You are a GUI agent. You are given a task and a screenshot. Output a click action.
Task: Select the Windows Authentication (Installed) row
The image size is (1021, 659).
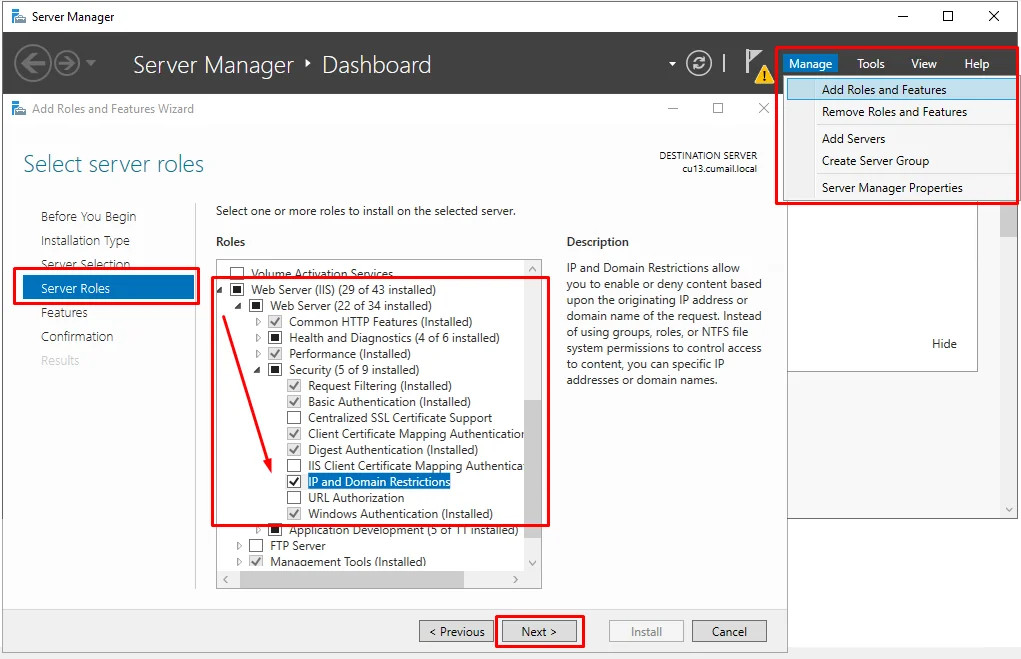coord(400,514)
